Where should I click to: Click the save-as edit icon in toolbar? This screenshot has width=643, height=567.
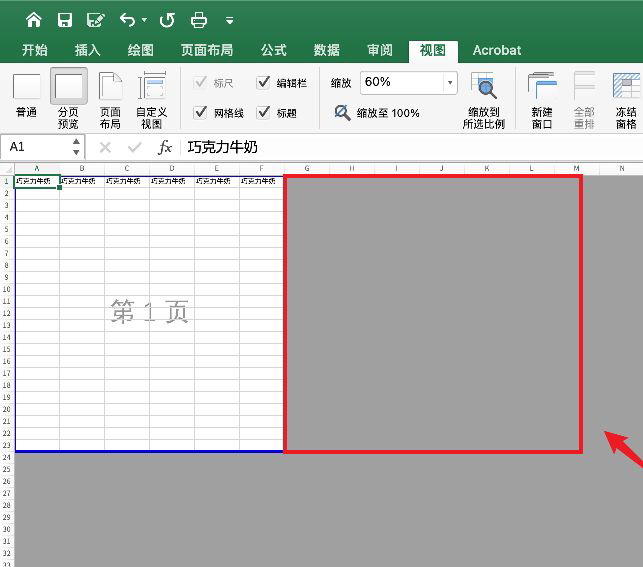(x=96, y=20)
